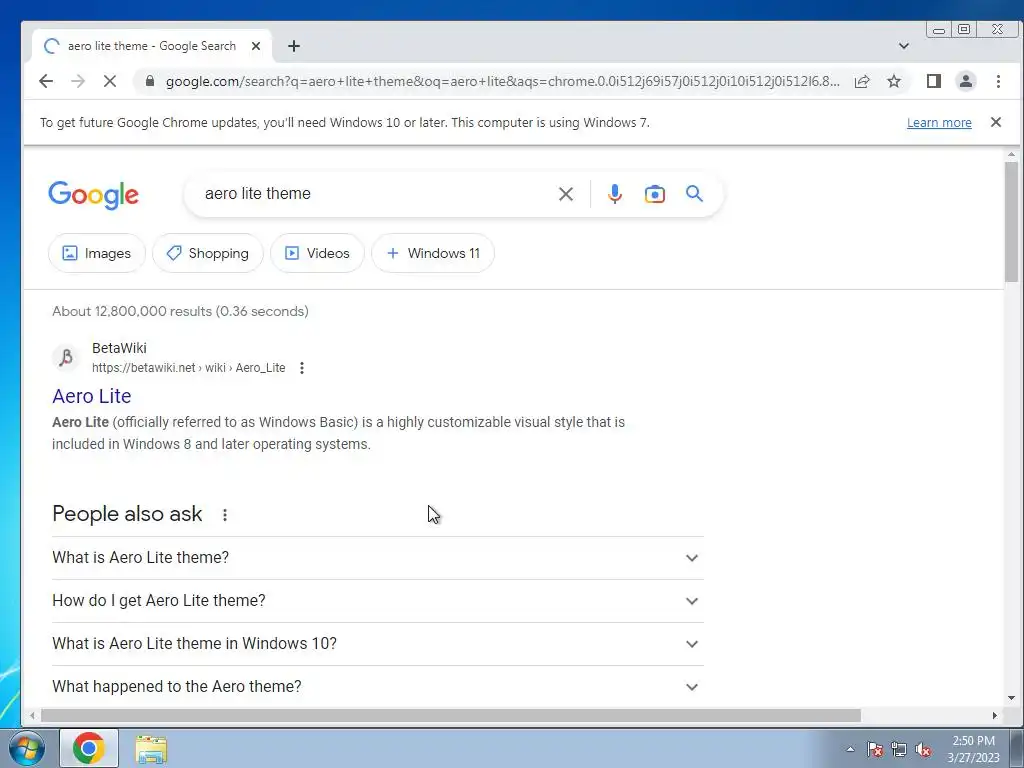Open Windows Explorer from the taskbar
Viewport: 1024px width, 768px height.
151,749
